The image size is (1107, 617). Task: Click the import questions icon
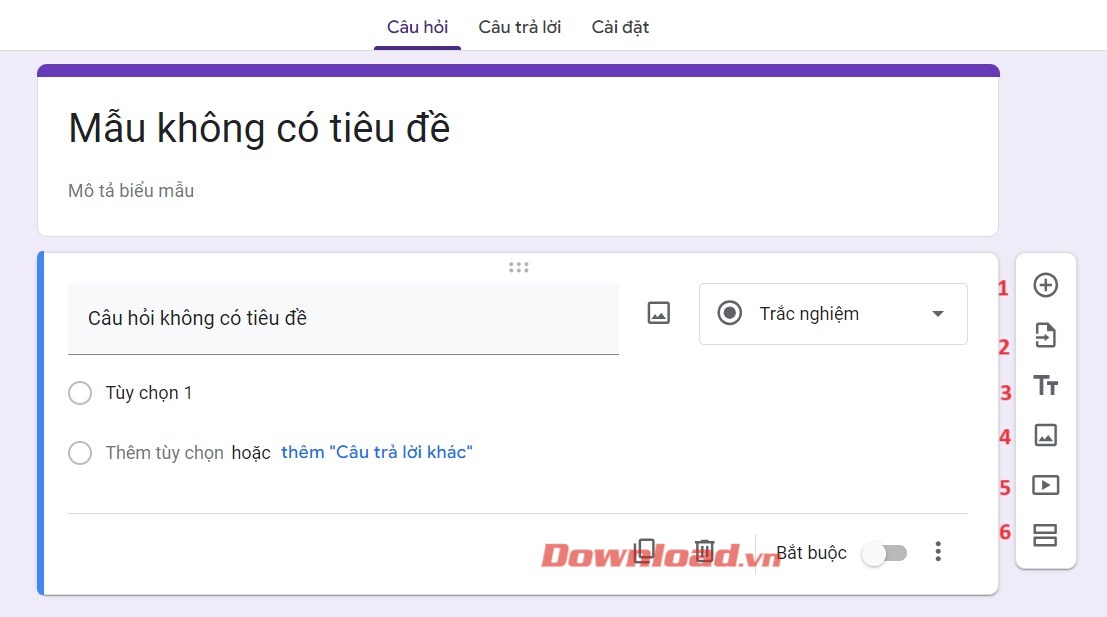[x=1045, y=335]
